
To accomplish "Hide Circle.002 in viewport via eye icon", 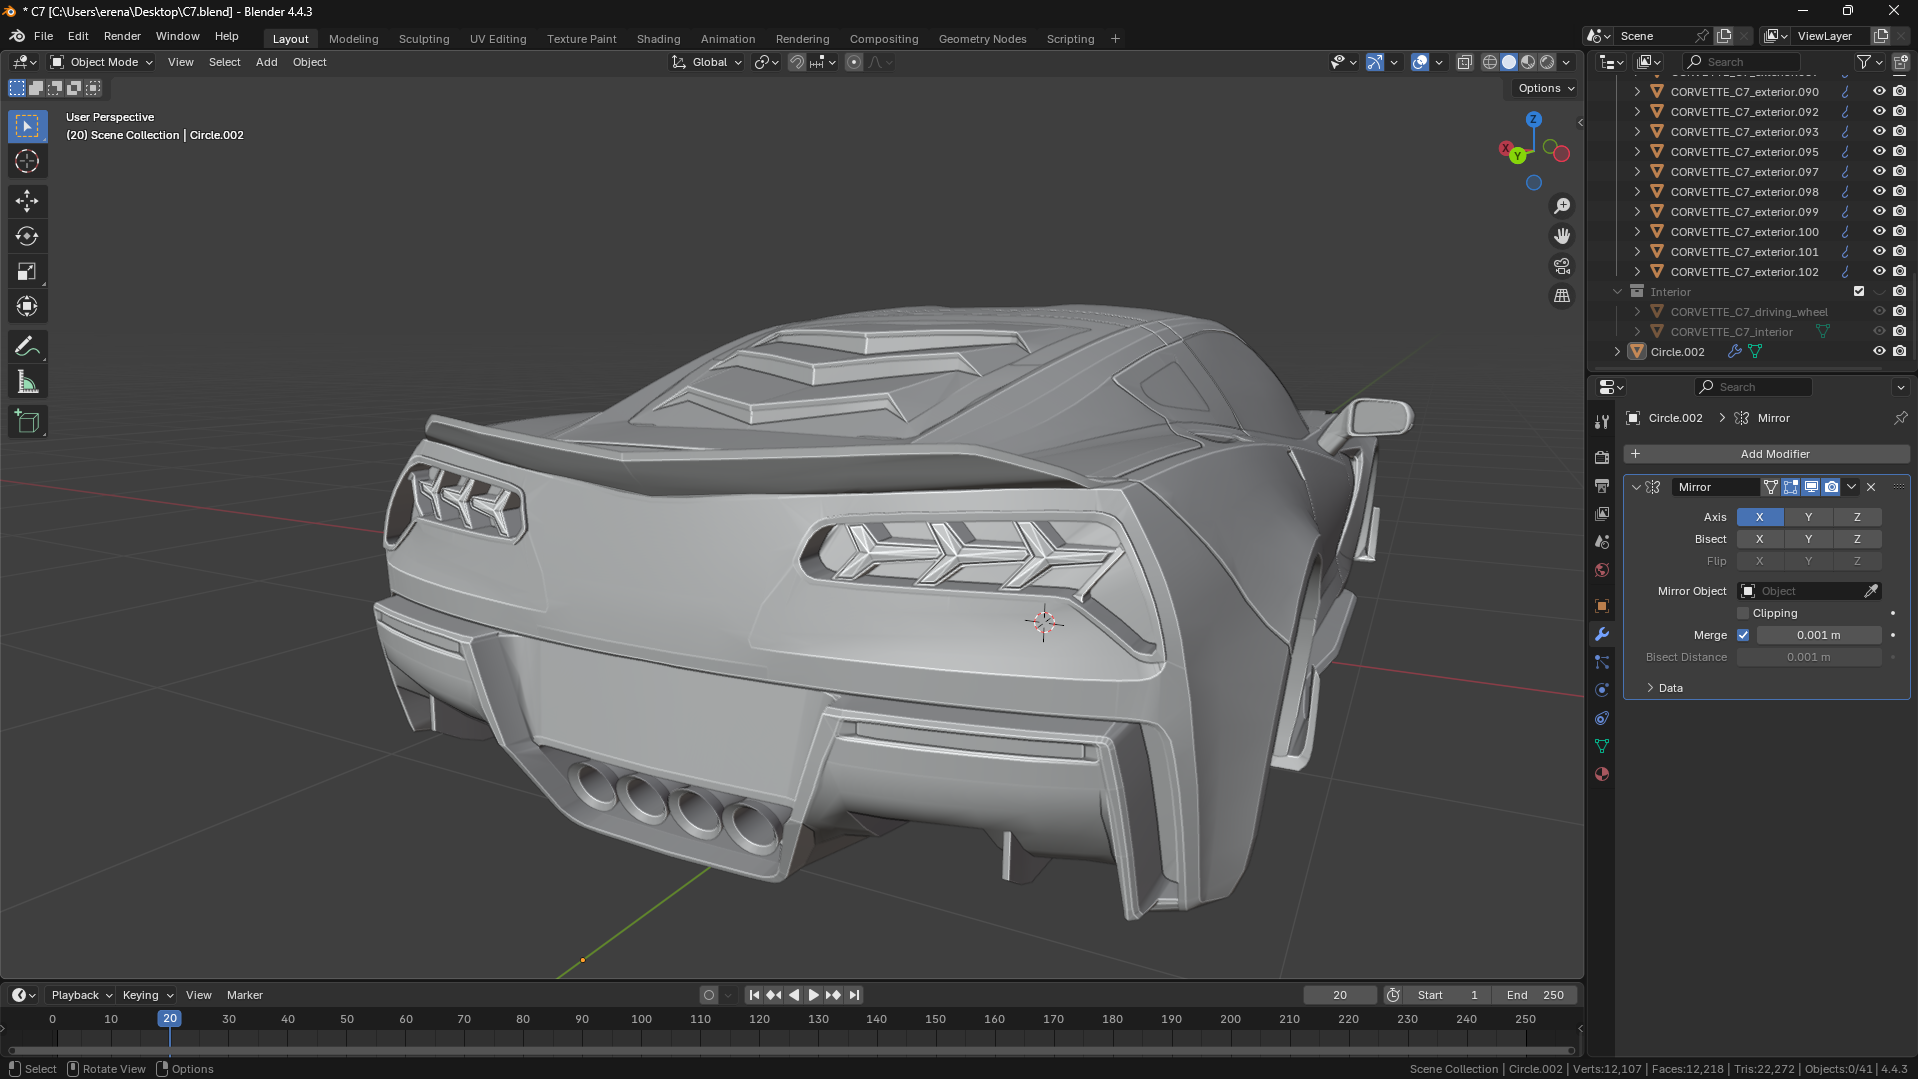I will (1879, 352).
